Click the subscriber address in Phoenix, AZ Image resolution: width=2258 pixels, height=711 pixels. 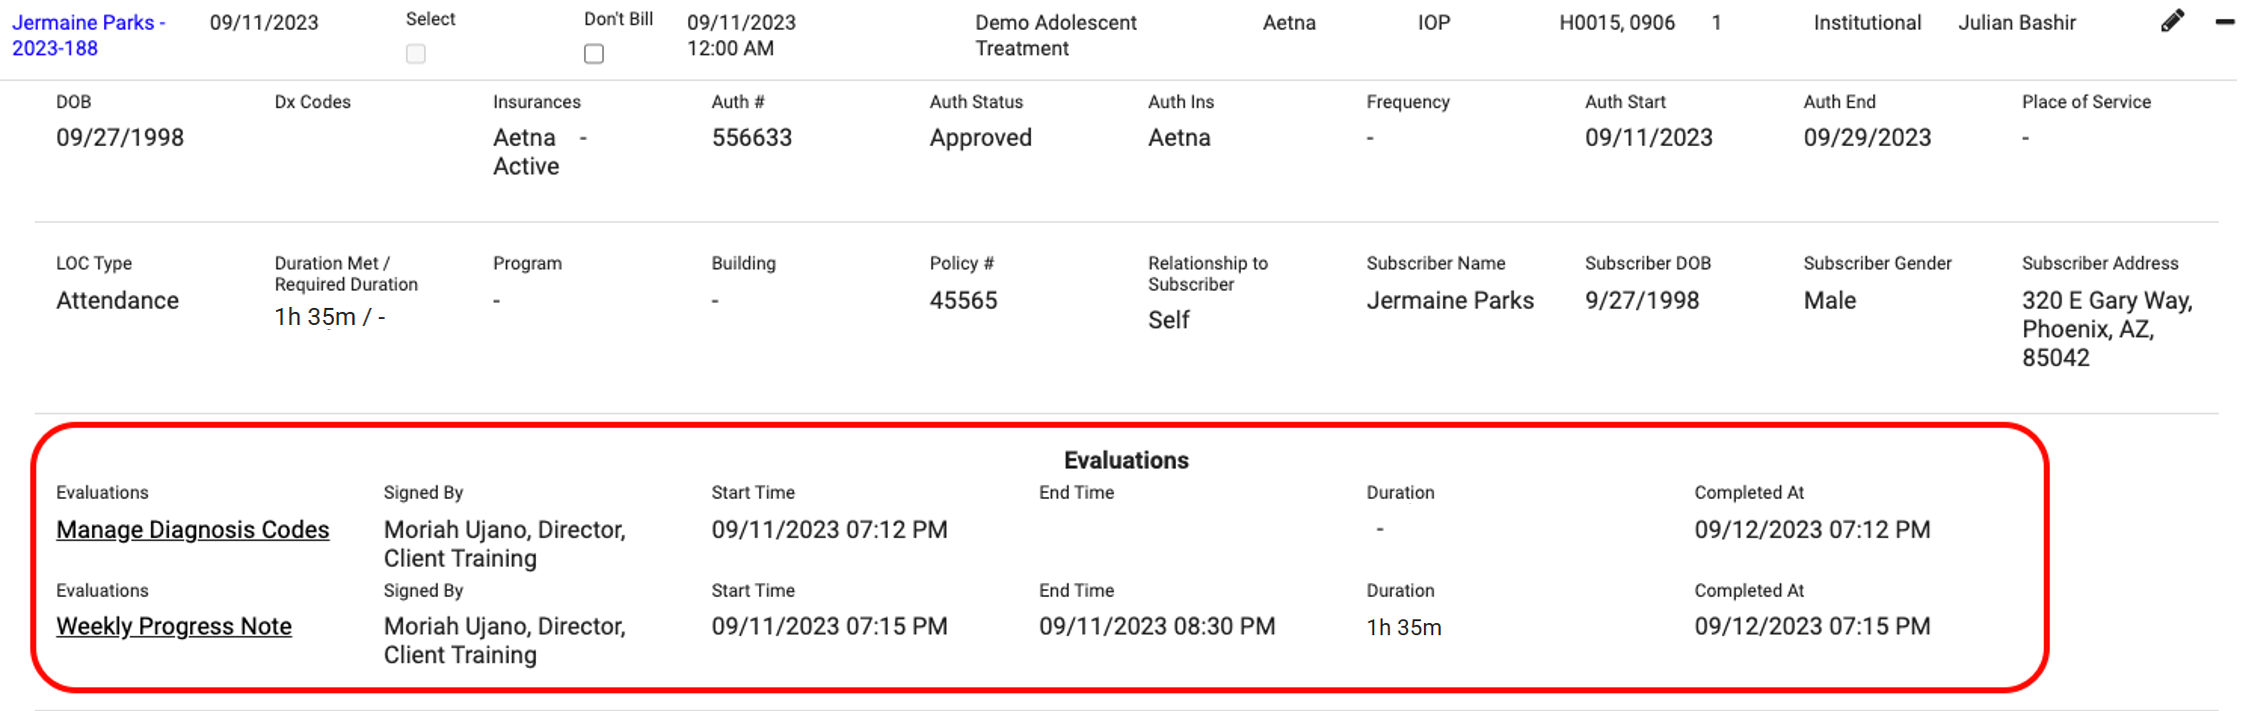click(x=2106, y=329)
